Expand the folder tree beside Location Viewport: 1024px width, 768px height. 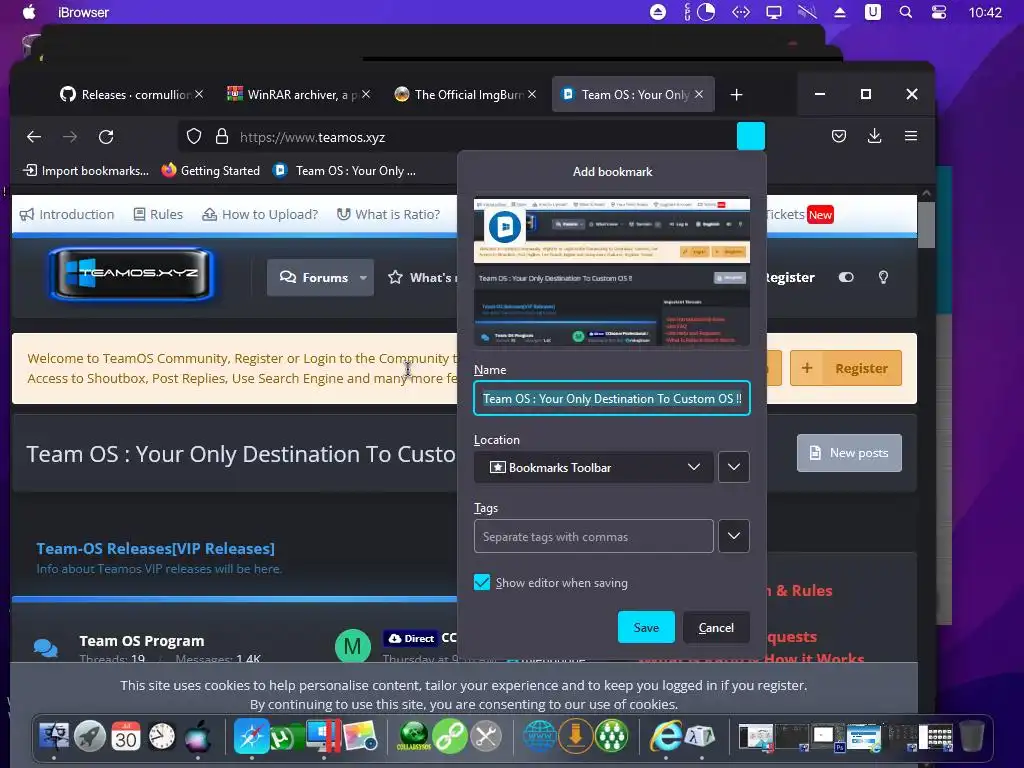[733, 467]
